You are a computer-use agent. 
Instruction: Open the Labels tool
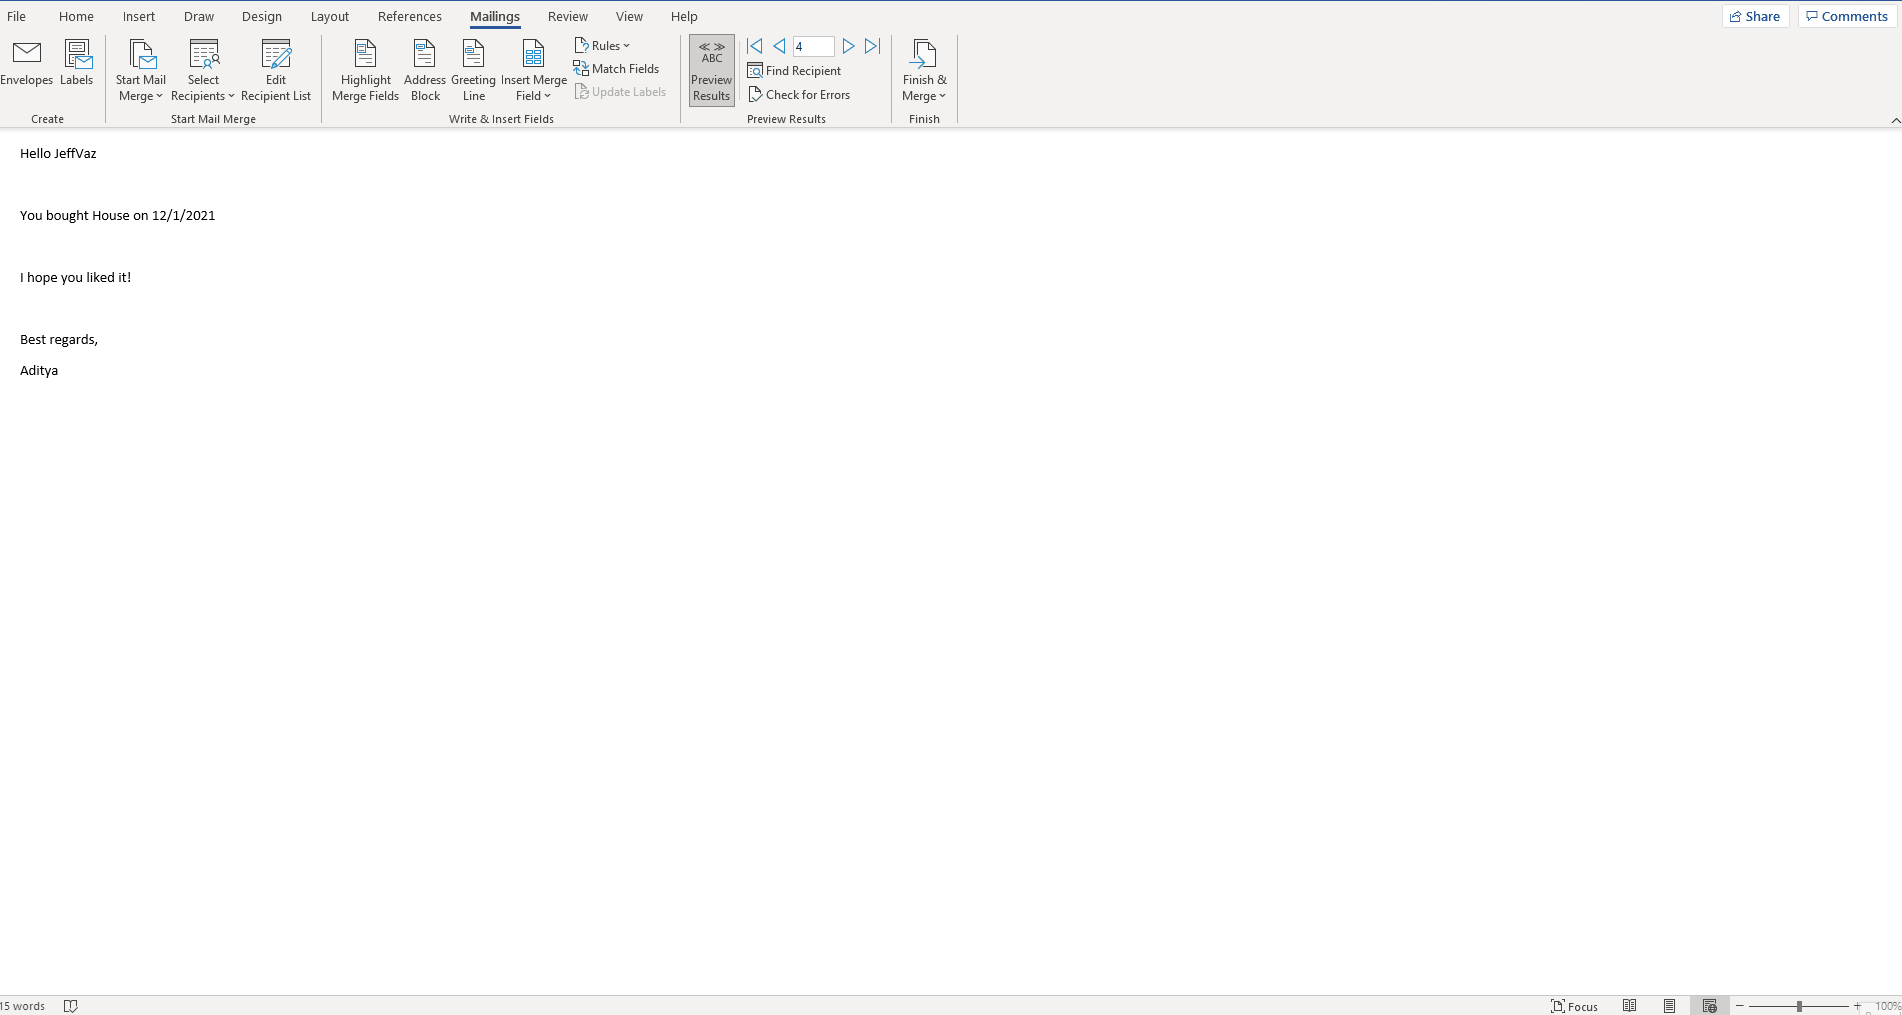coord(77,64)
